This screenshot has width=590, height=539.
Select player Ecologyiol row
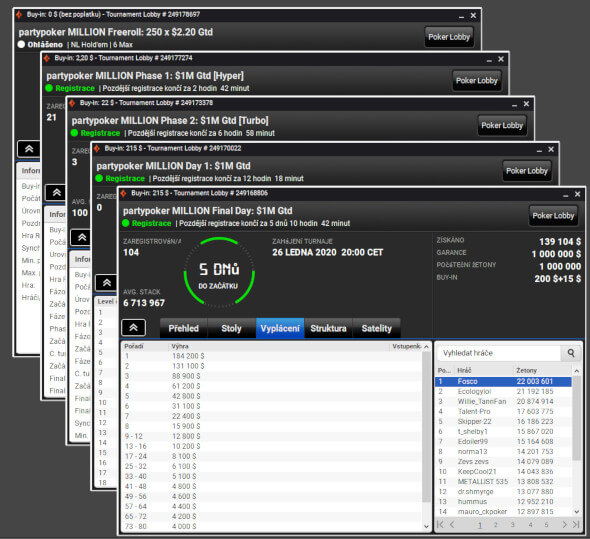click(x=503, y=391)
